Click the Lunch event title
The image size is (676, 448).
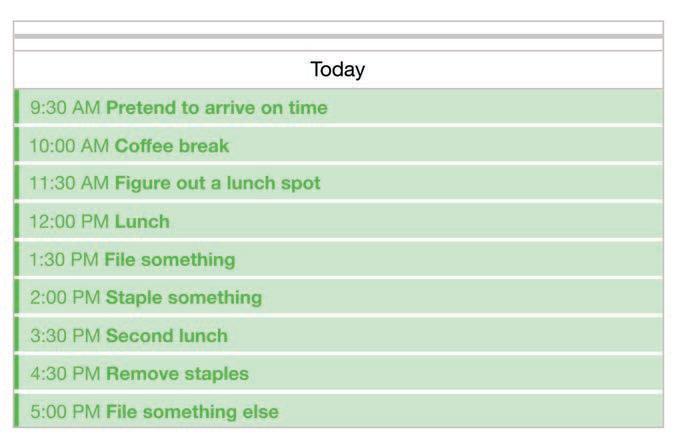point(142,222)
